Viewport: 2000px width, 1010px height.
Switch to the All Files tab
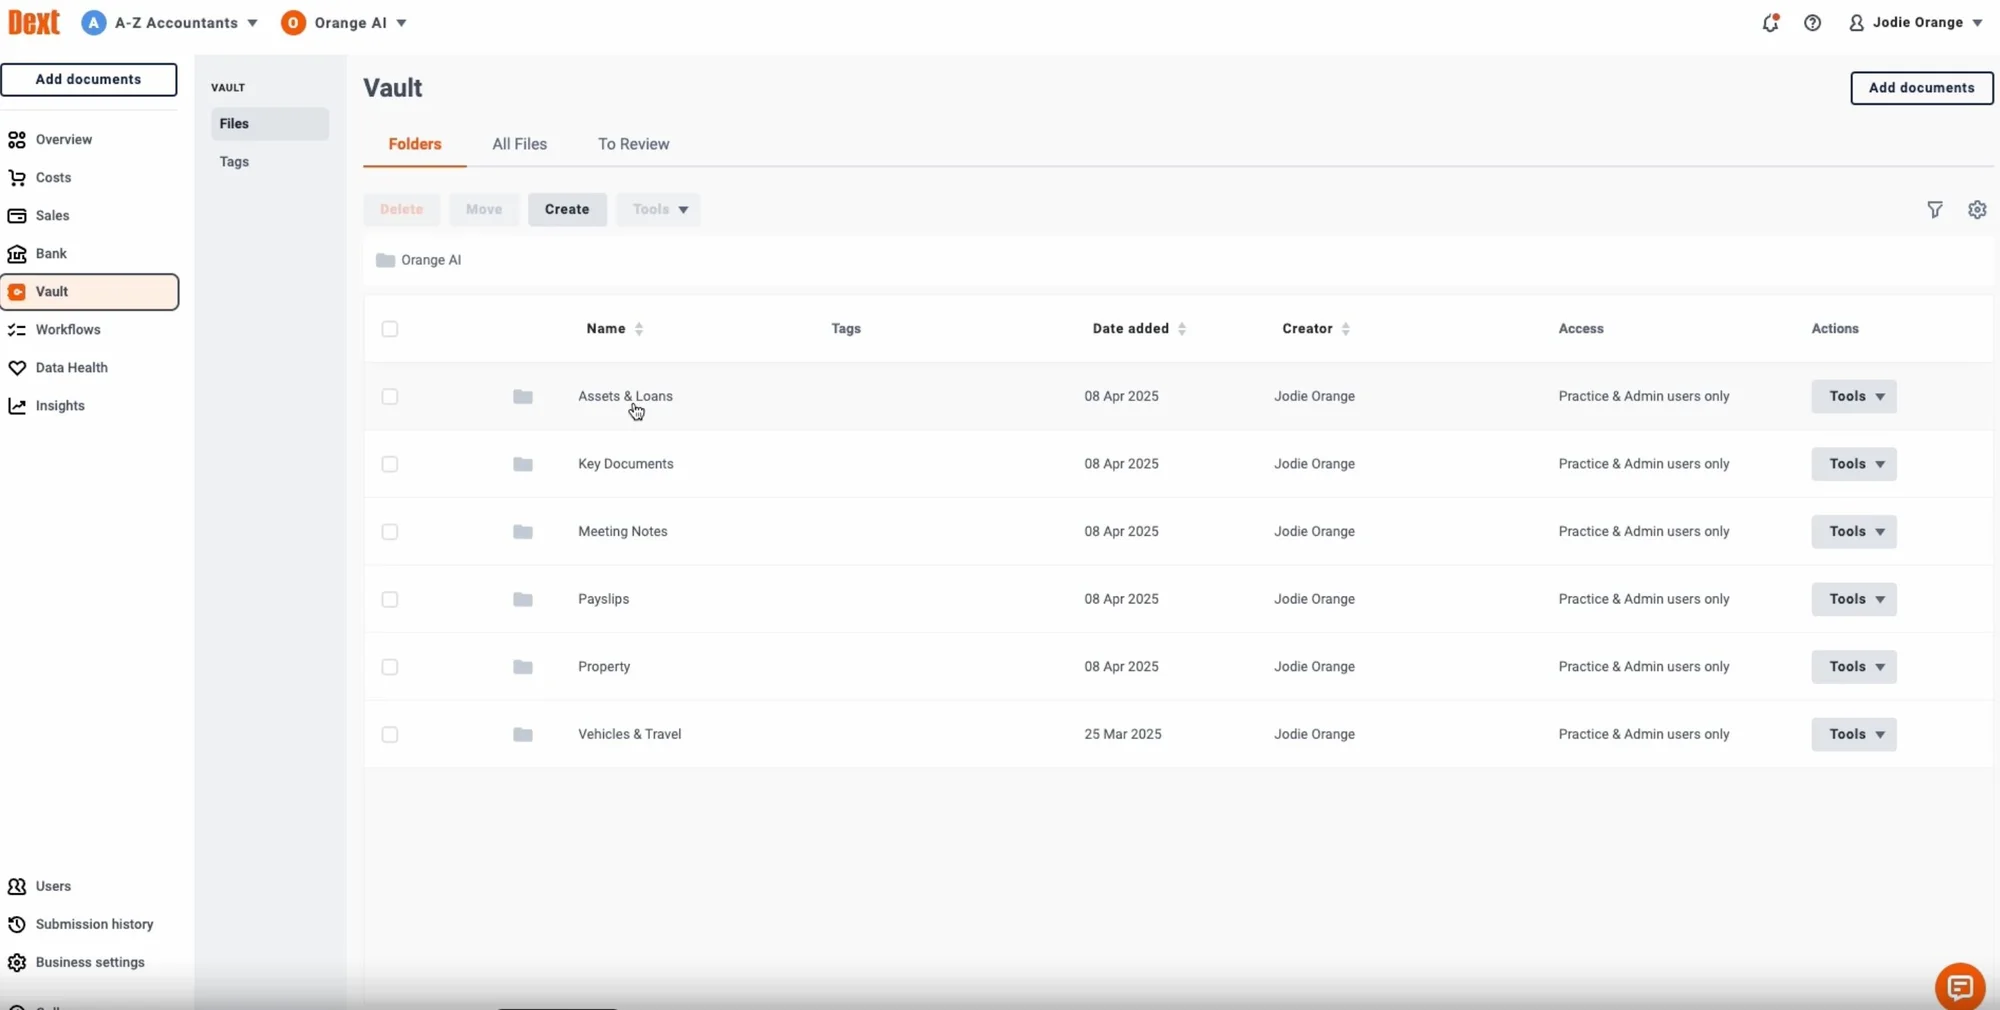[519, 144]
